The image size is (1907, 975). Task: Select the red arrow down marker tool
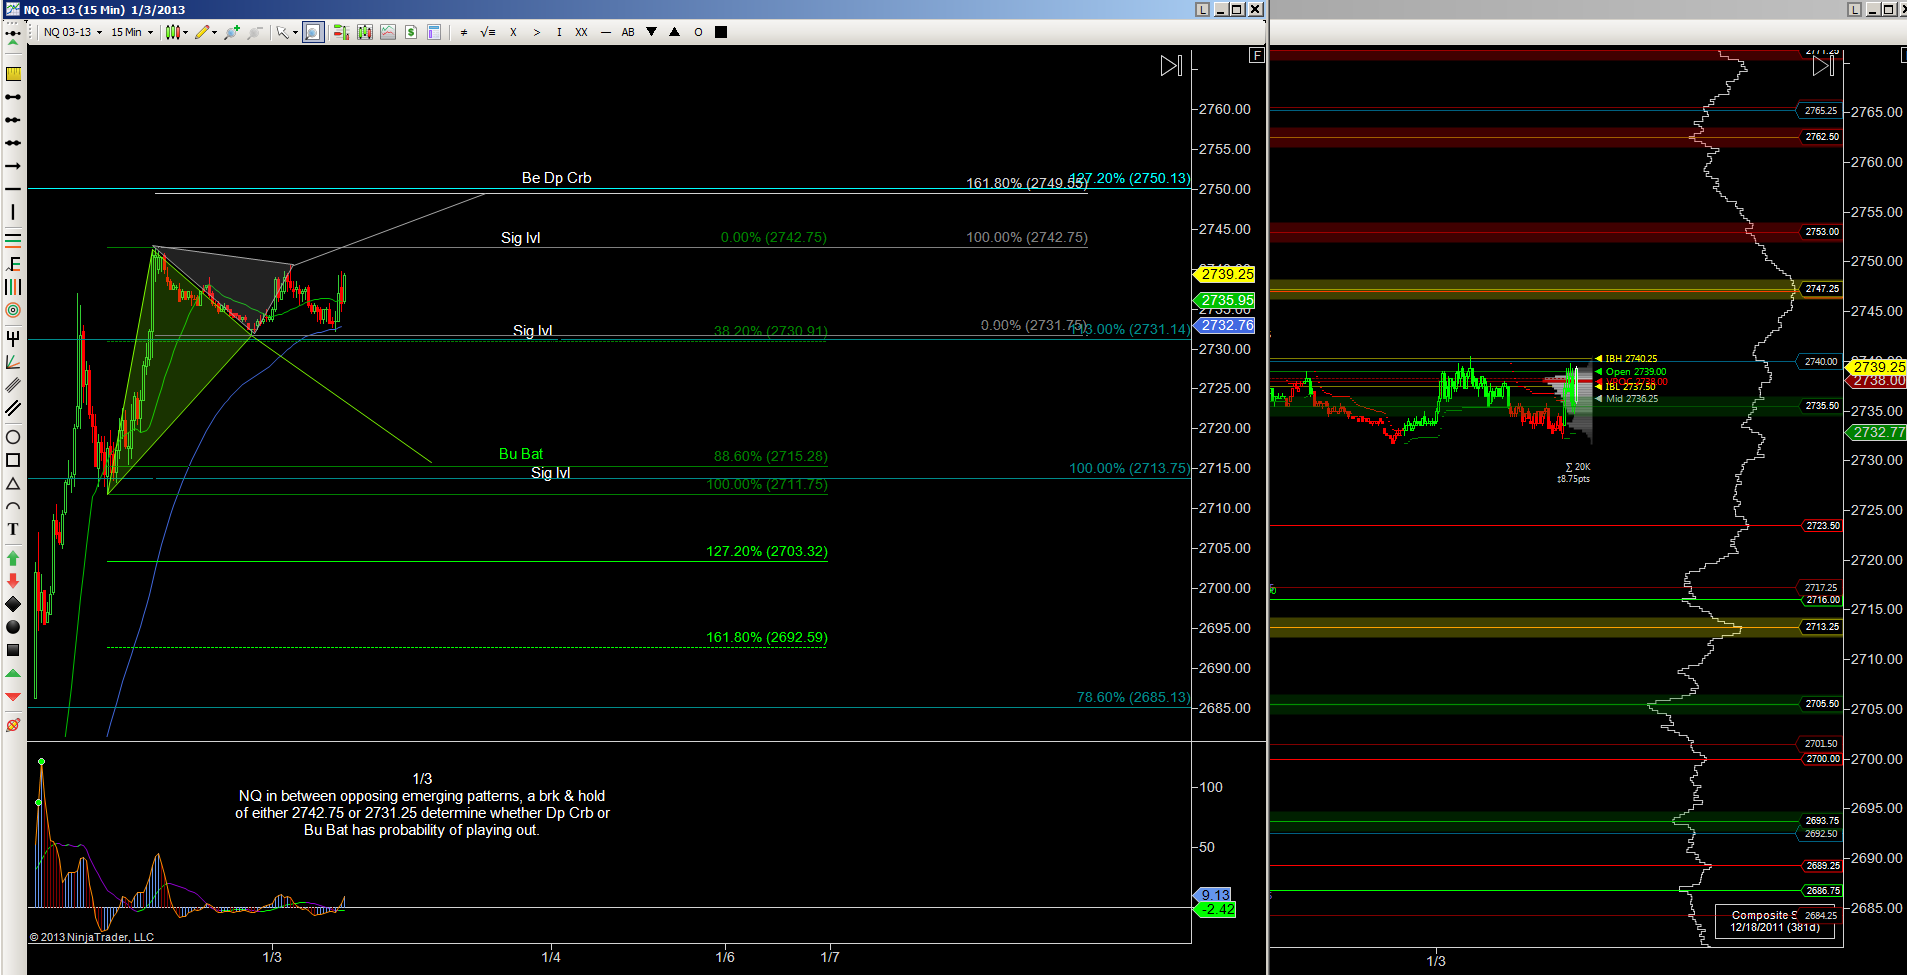click(13, 581)
